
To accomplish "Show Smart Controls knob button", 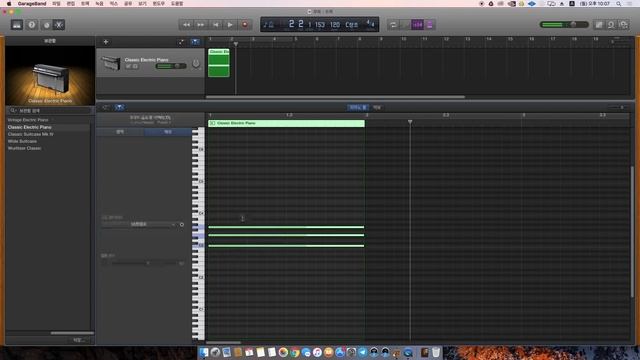I will [46, 25].
